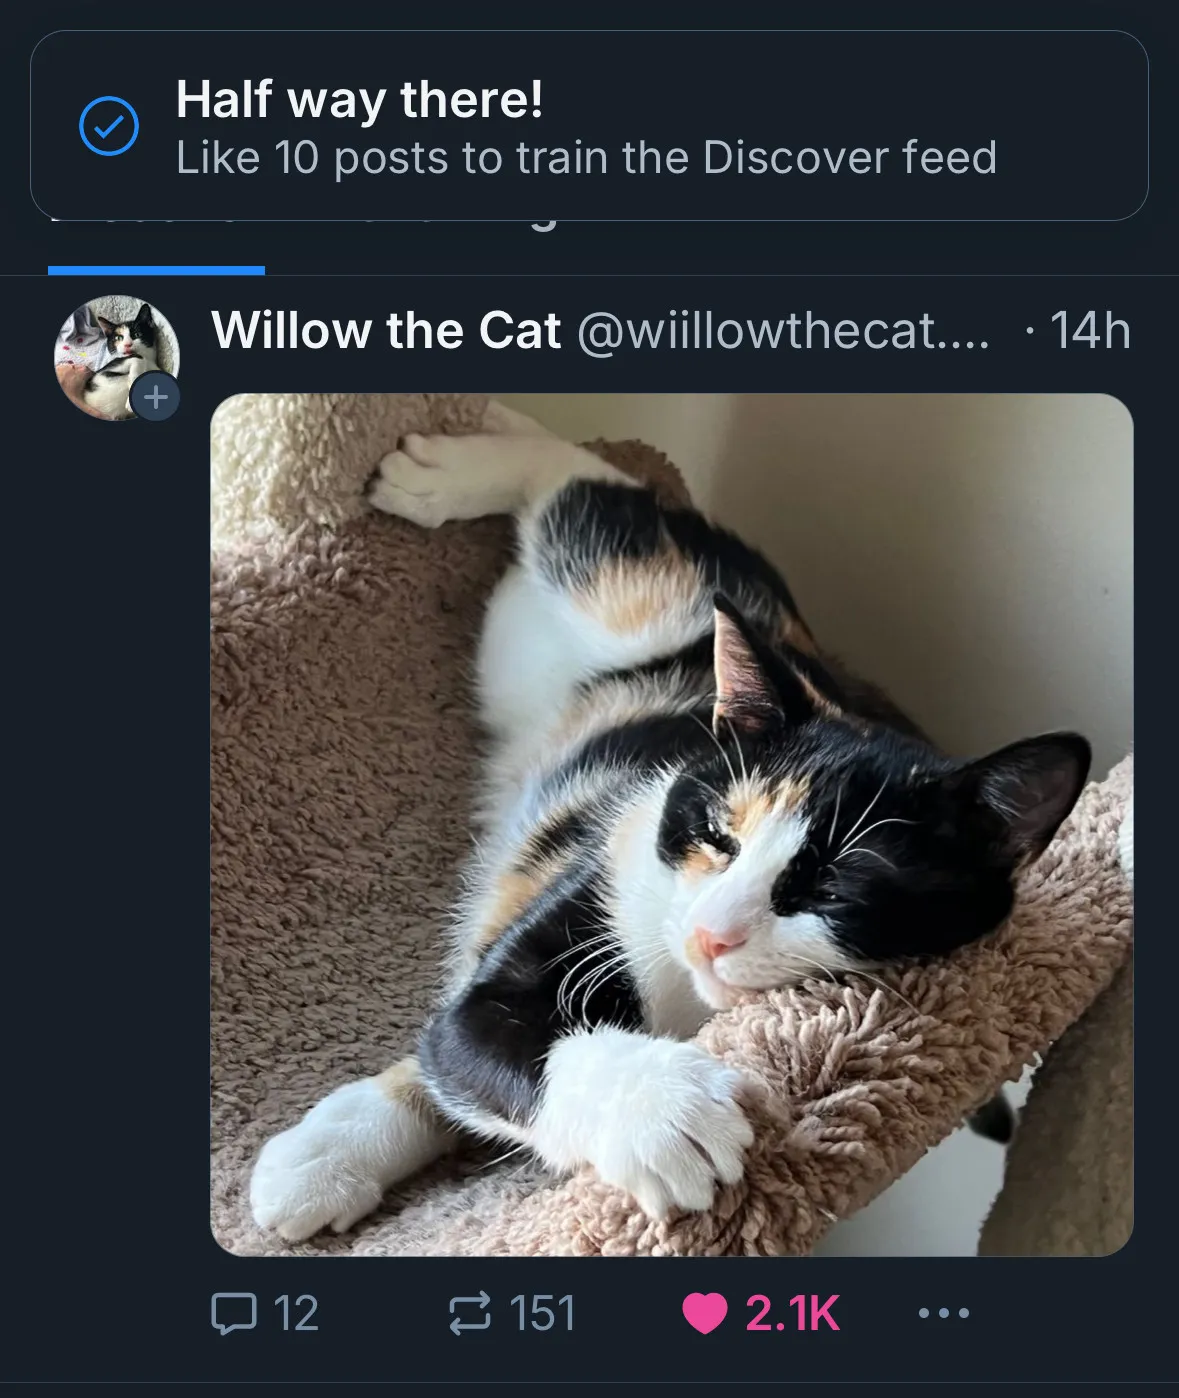Click "Like 10 posts to train the Discover feed"

(586, 158)
